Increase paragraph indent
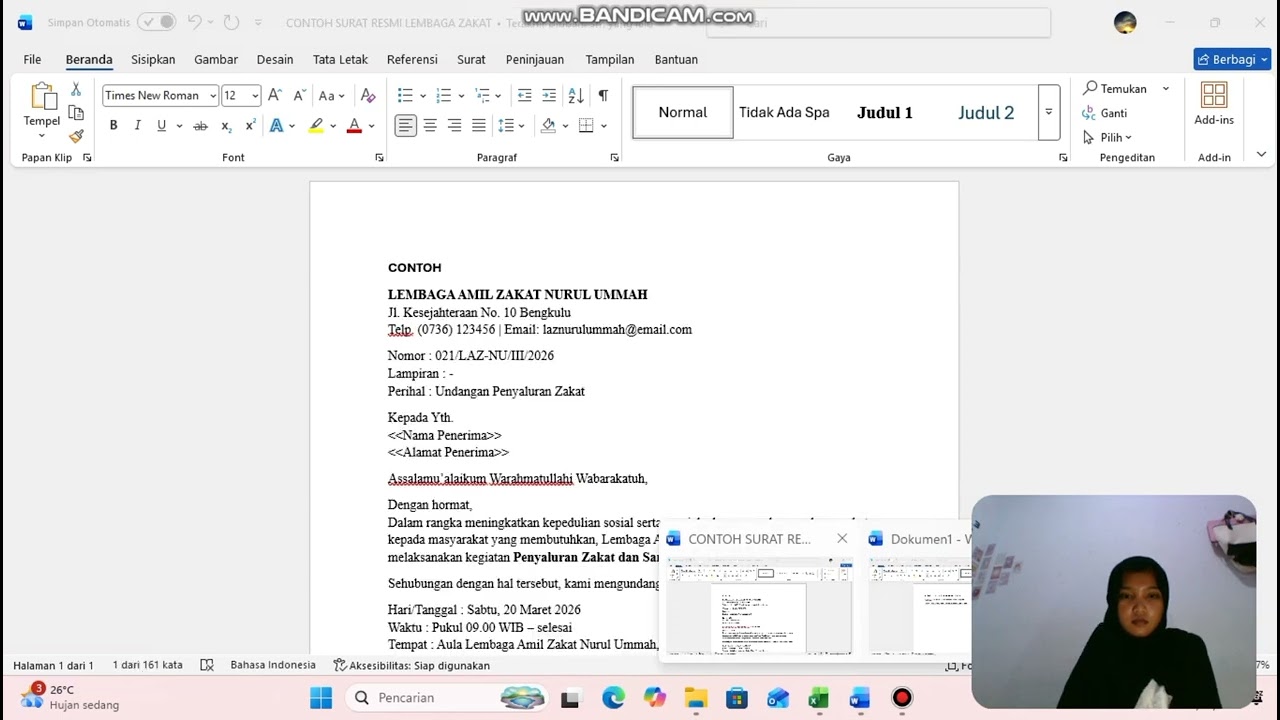The width and height of the screenshot is (1280, 720). click(x=549, y=96)
